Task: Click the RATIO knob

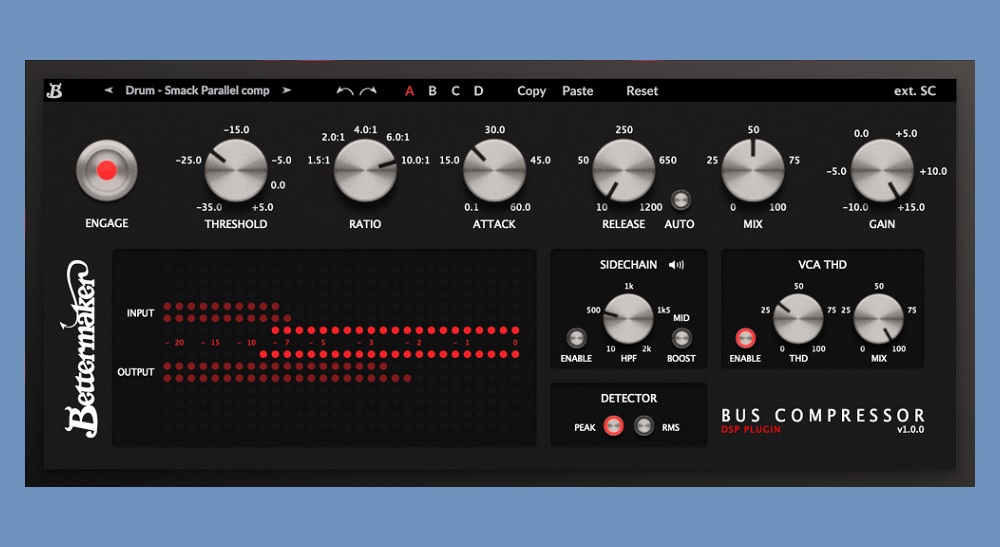Action: pos(365,170)
